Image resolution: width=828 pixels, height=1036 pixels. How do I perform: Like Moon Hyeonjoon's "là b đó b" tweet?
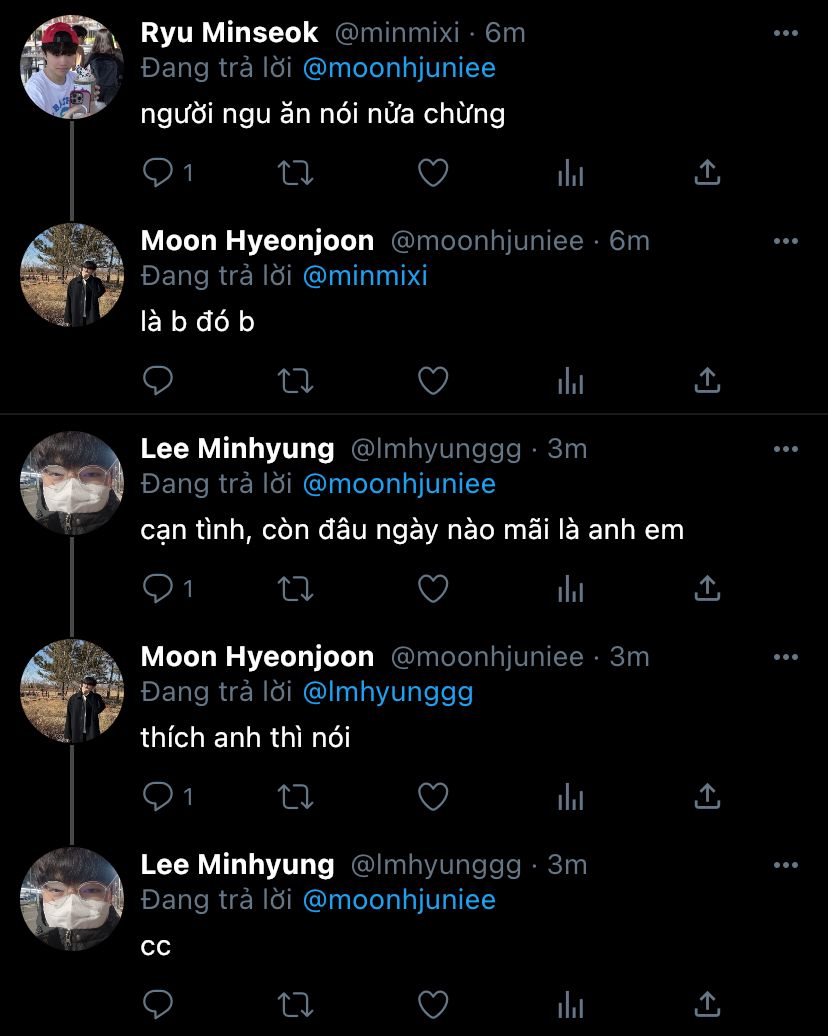(x=432, y=381)
